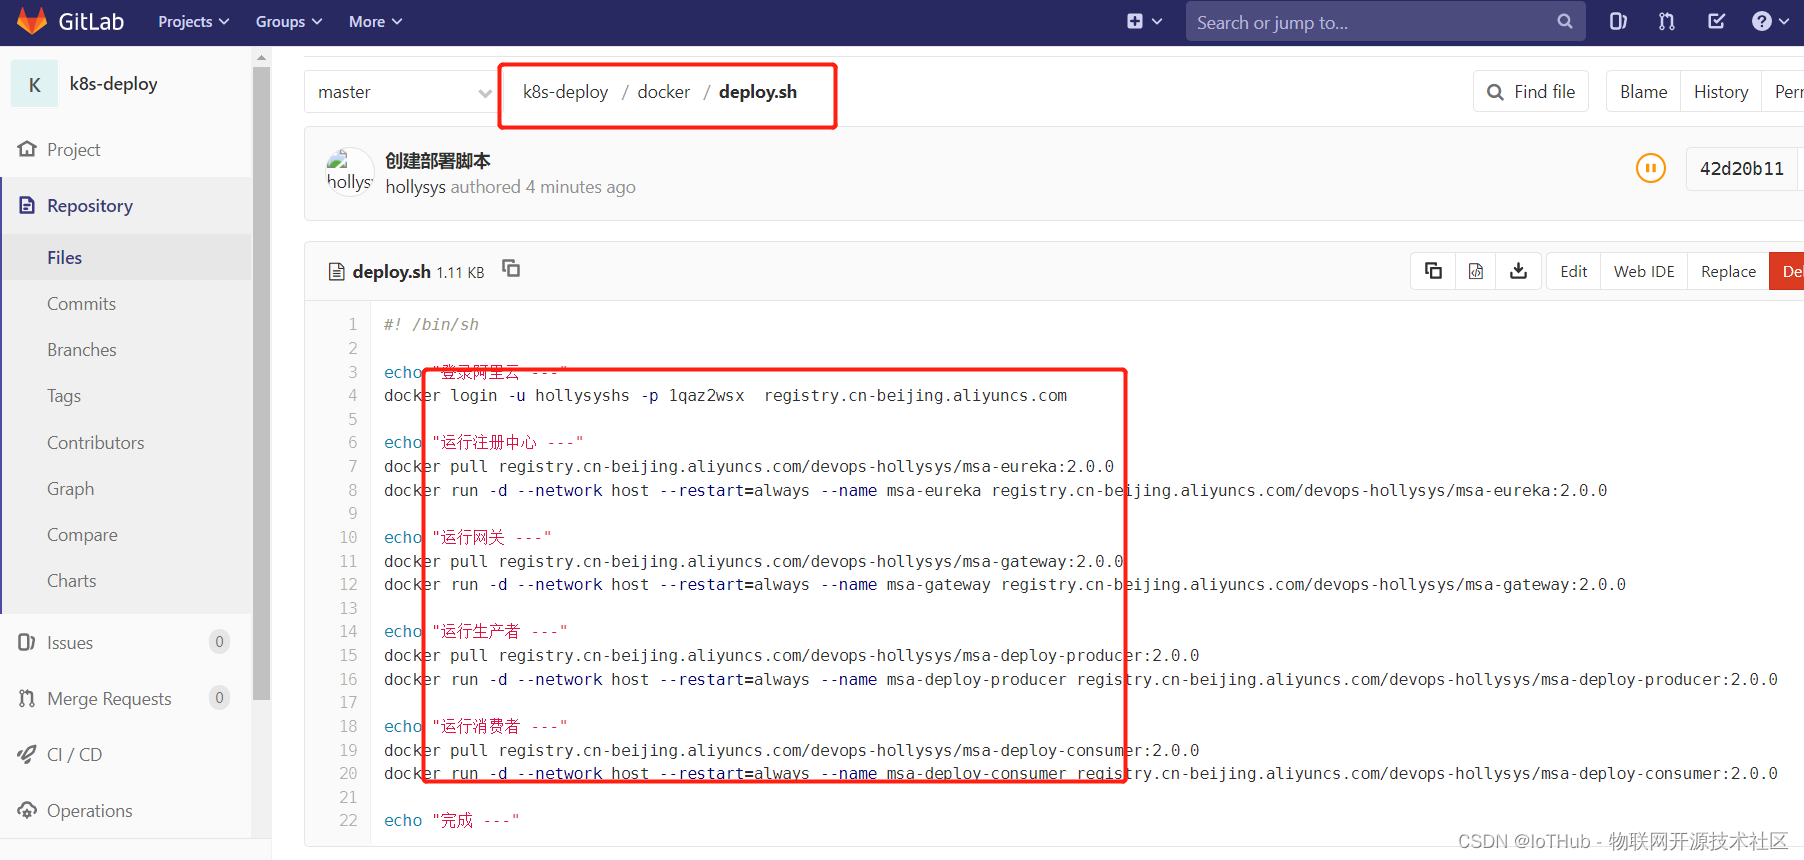Open merge requests icon in top bar

pos(1667,21)
